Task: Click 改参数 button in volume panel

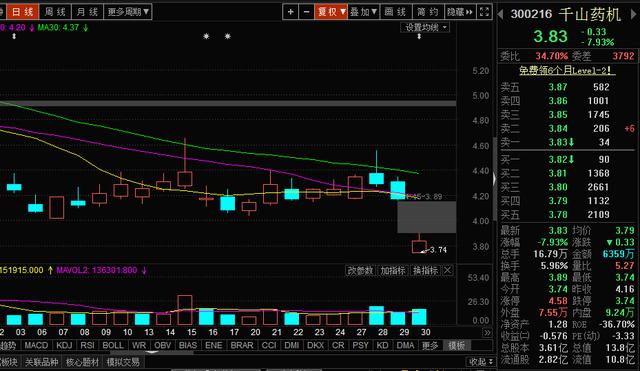Action: click(x=360, y=270)
